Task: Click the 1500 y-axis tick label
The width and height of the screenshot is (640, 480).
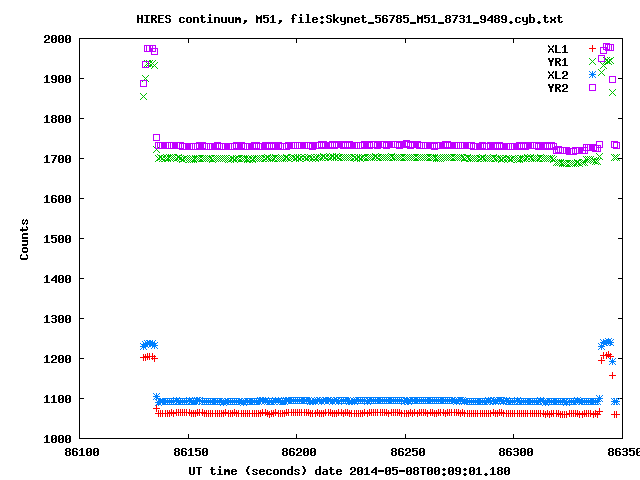Action: tap(57, 239)
